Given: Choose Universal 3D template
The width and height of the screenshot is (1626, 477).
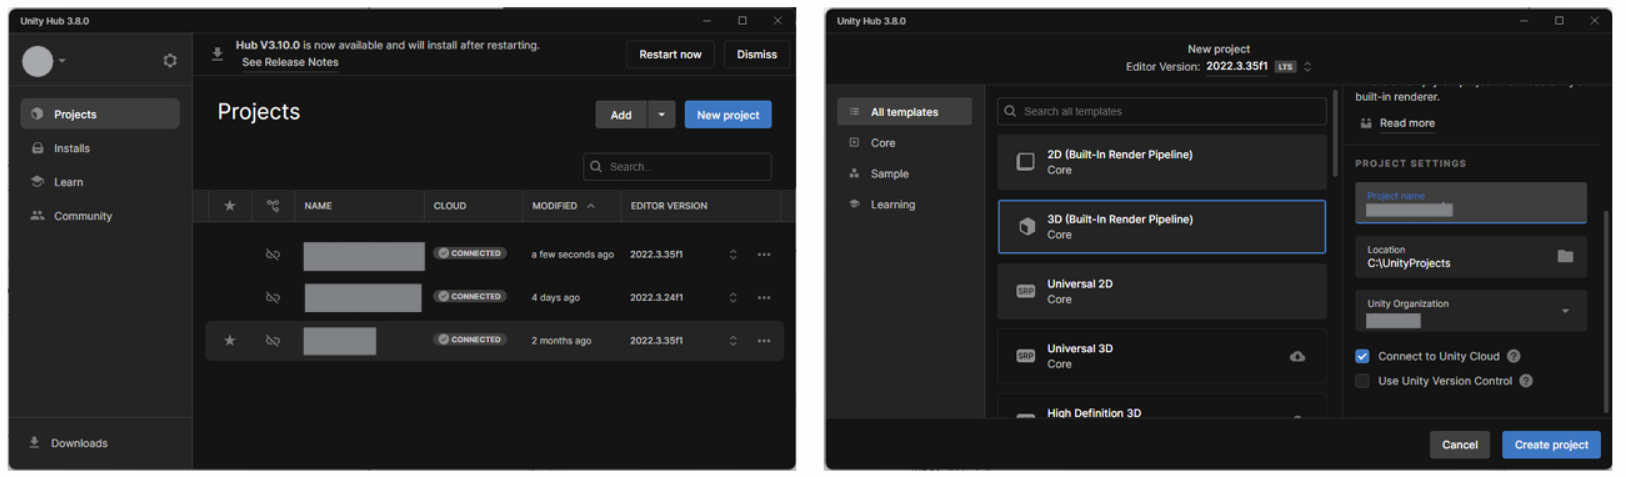Looking at the screenshot, I should click(x=1162, y=357).
